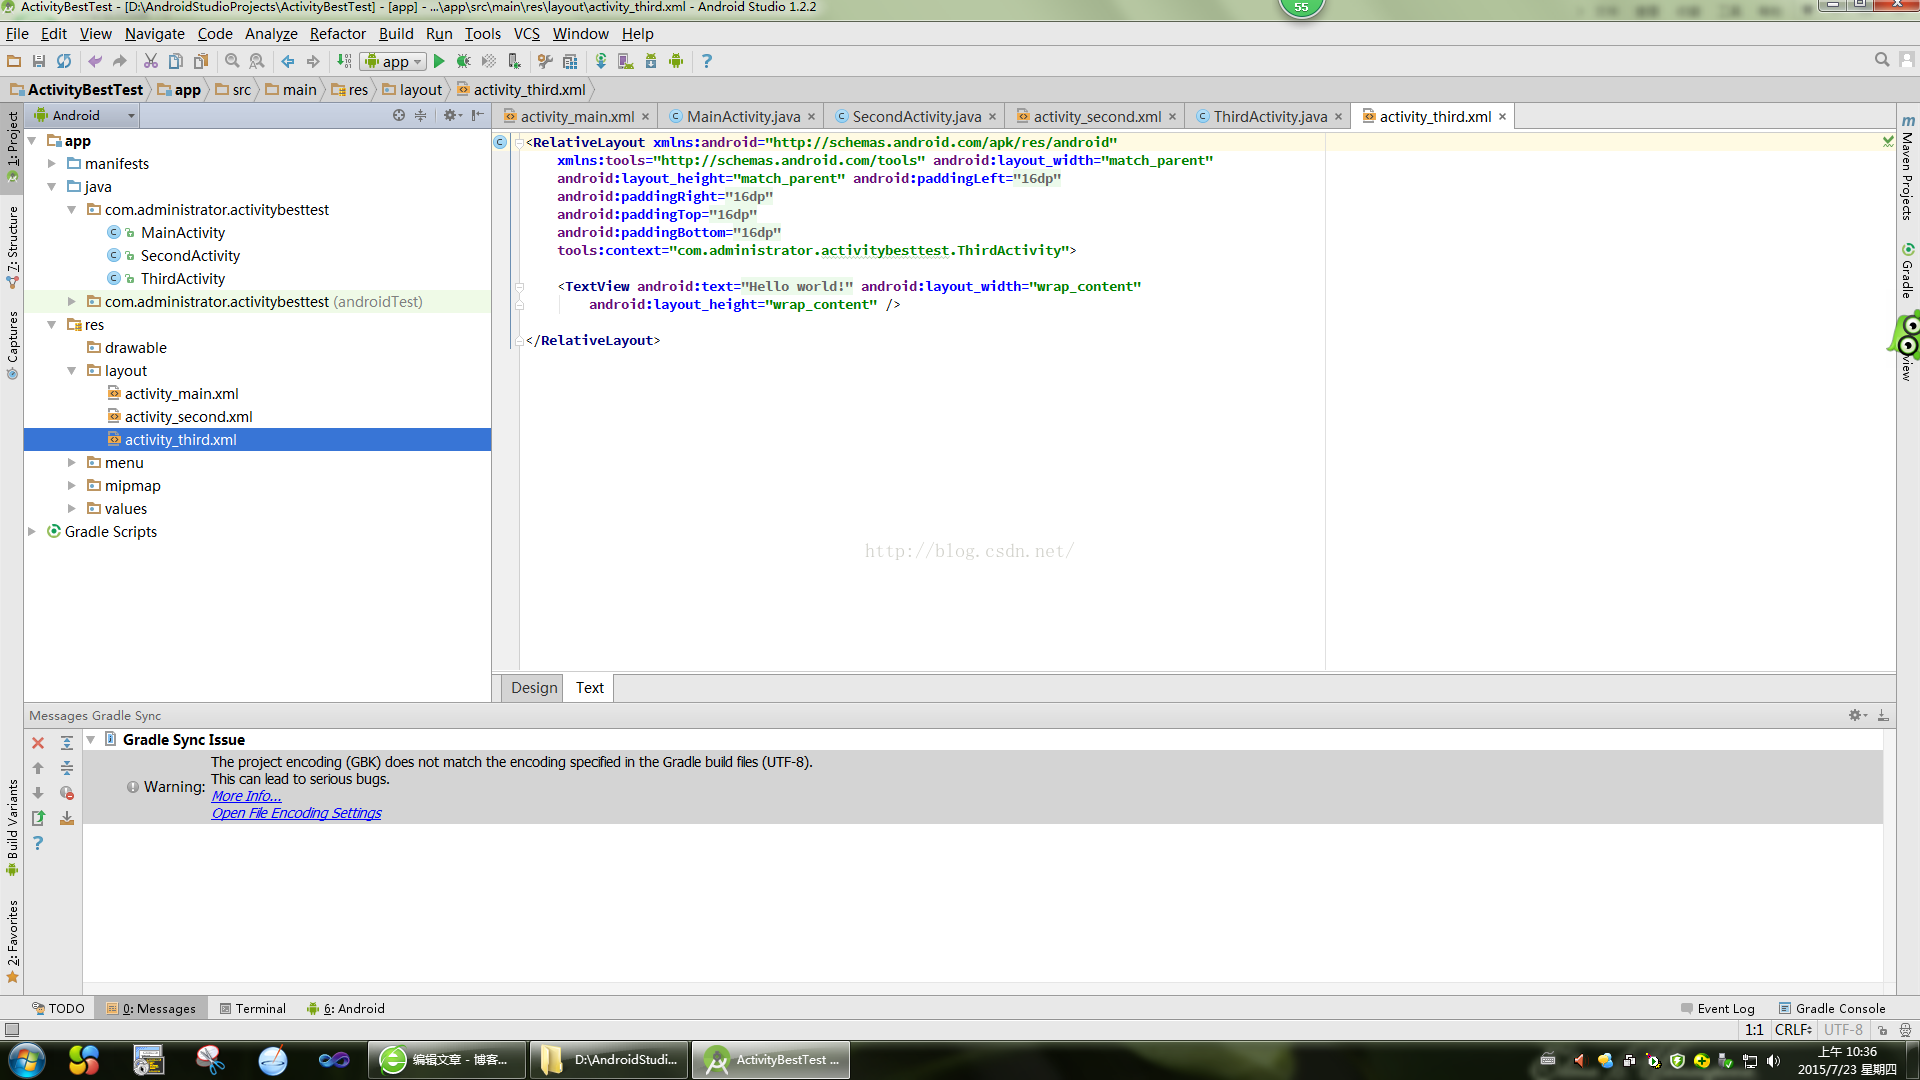Open the TODO tool window button
Screen dimensions: 1920x1080
[x=58, y=1008]
